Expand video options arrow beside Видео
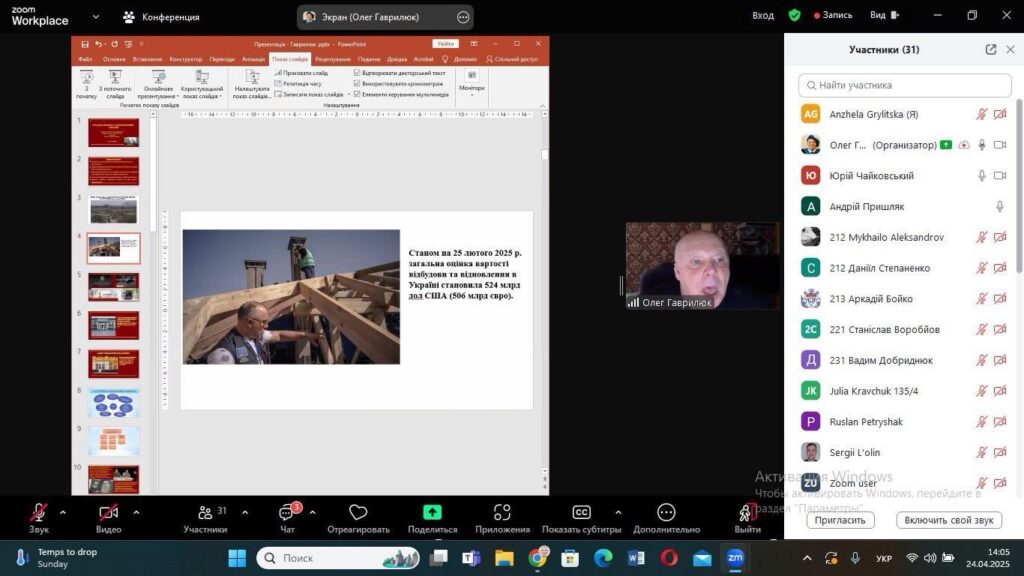Viewport: 1024px width, 576px height. 136,512
